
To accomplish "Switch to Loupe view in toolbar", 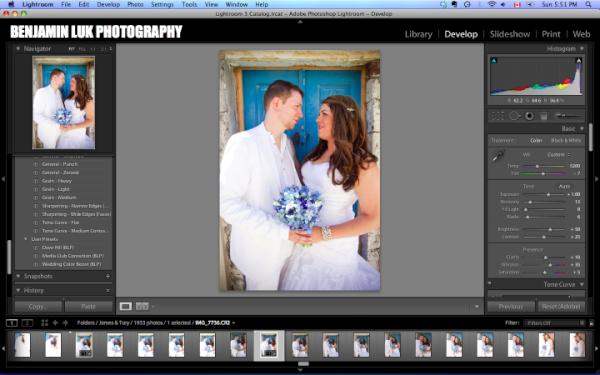I will tap(126, 306).
